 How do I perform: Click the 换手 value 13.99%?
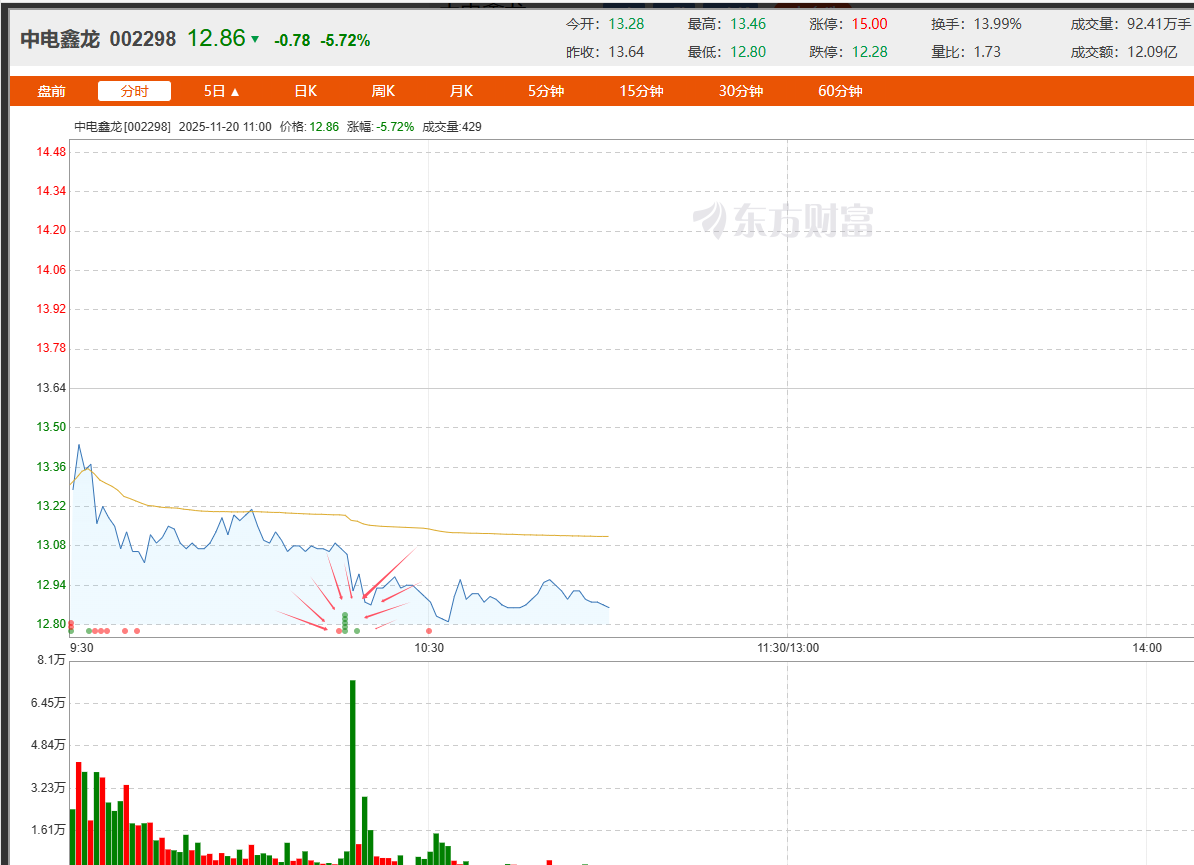pos(998,24)
